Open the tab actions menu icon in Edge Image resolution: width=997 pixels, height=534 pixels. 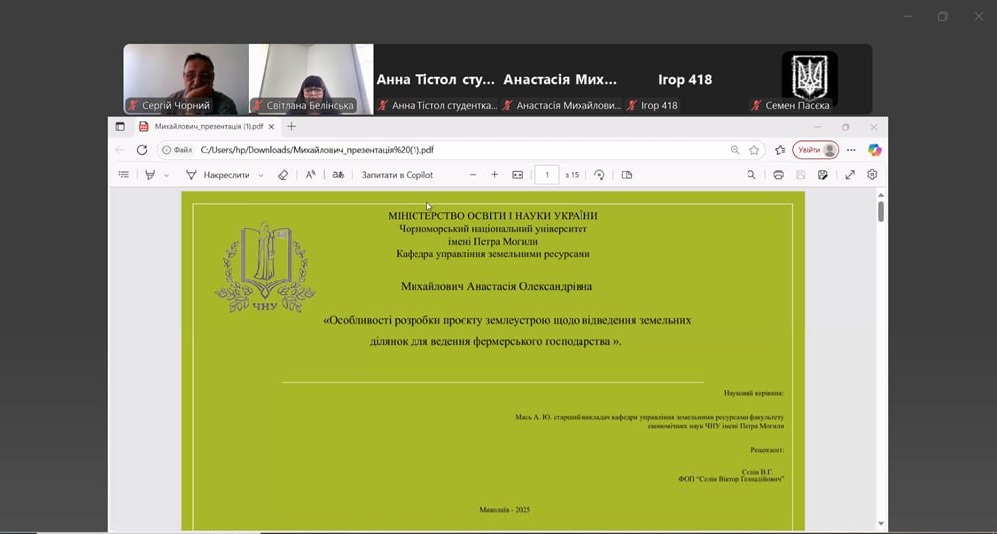coord(120,127)
